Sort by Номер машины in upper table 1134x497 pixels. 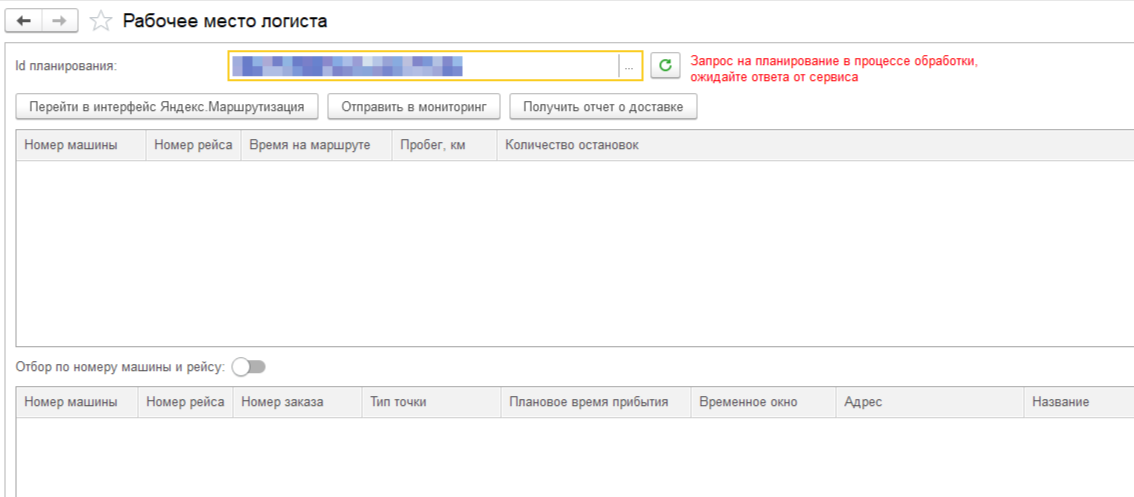click(x=71, y=145)
